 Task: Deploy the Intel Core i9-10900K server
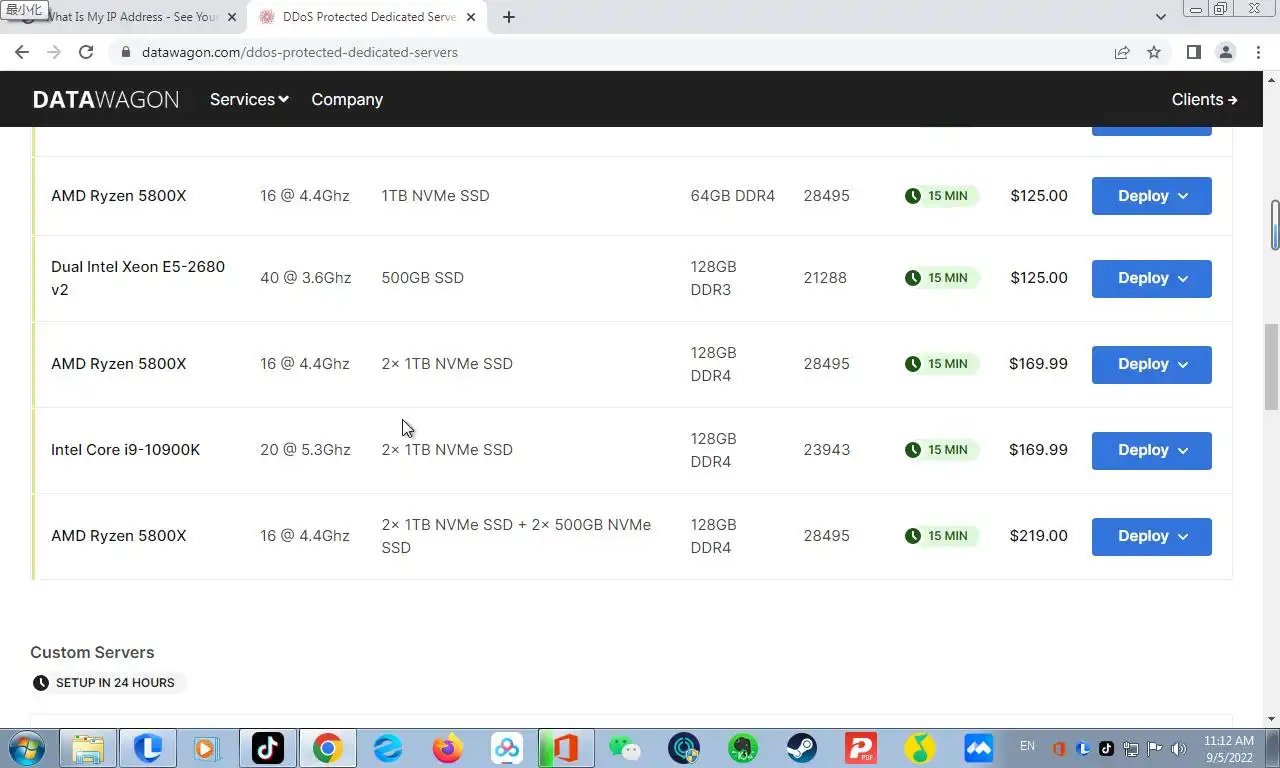coord(1152,450)
